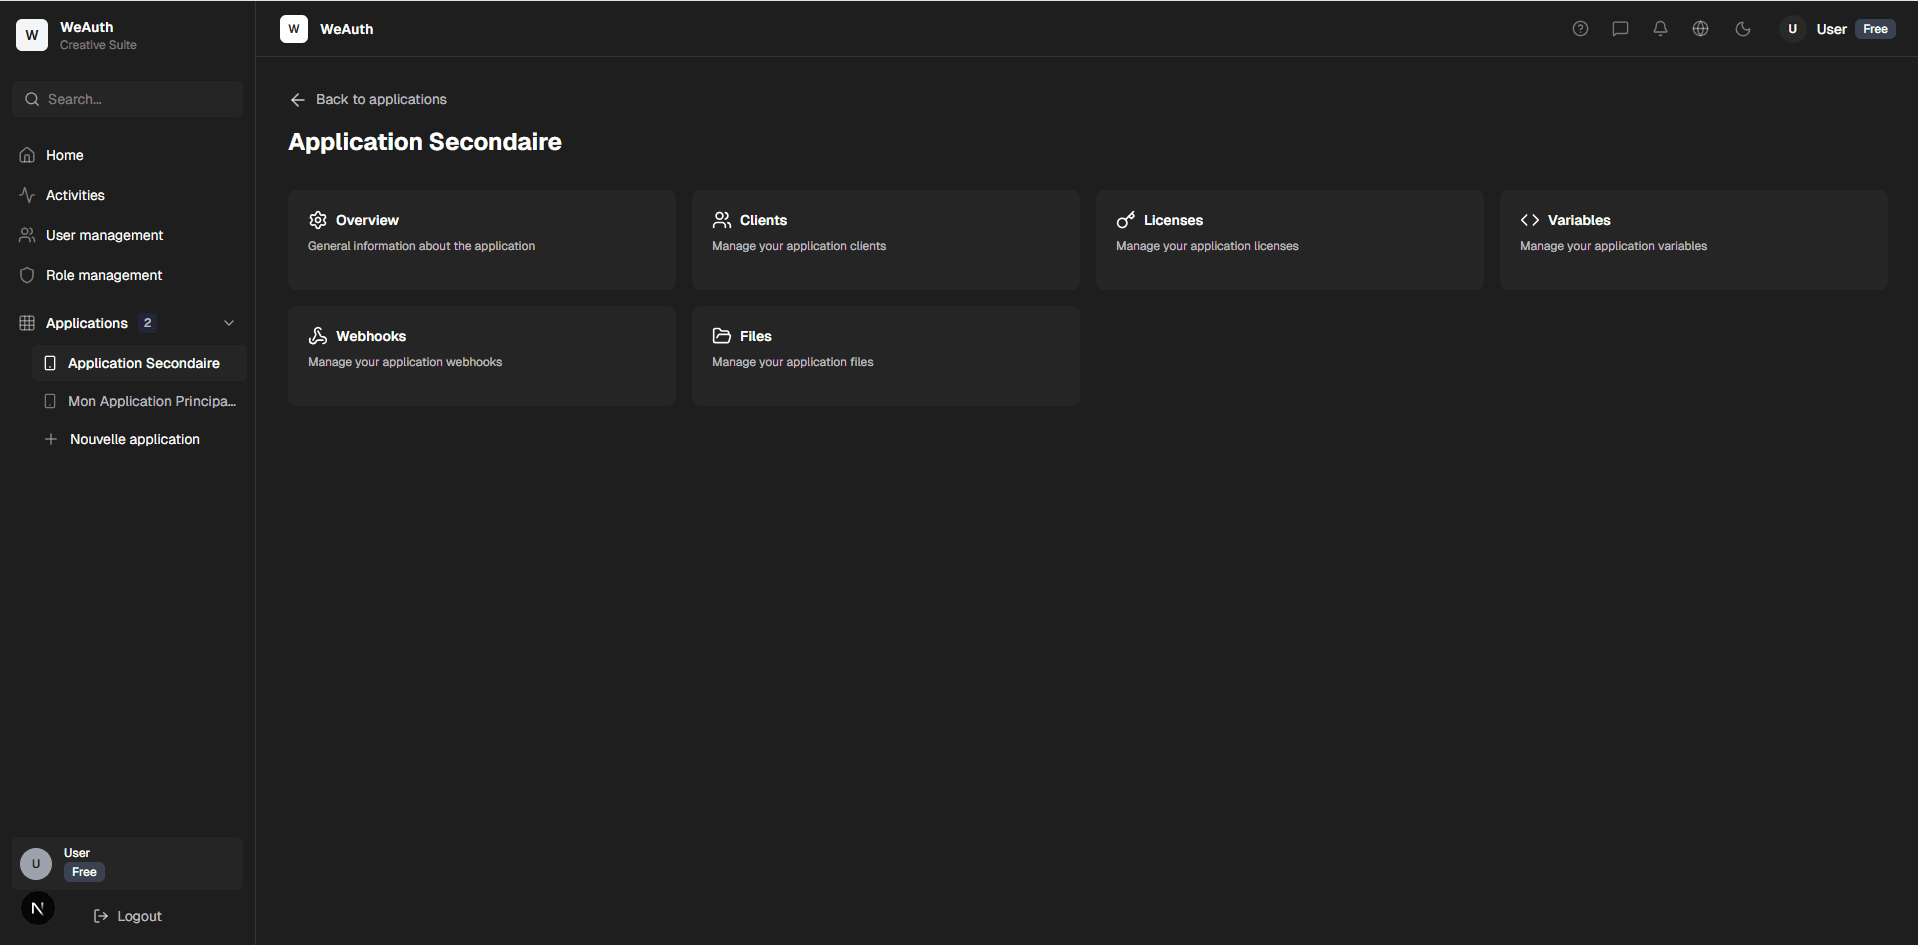Navigate to Activities in the sidebar
The height and width of the screenshot is (945, 1918).
click(75, 195)
